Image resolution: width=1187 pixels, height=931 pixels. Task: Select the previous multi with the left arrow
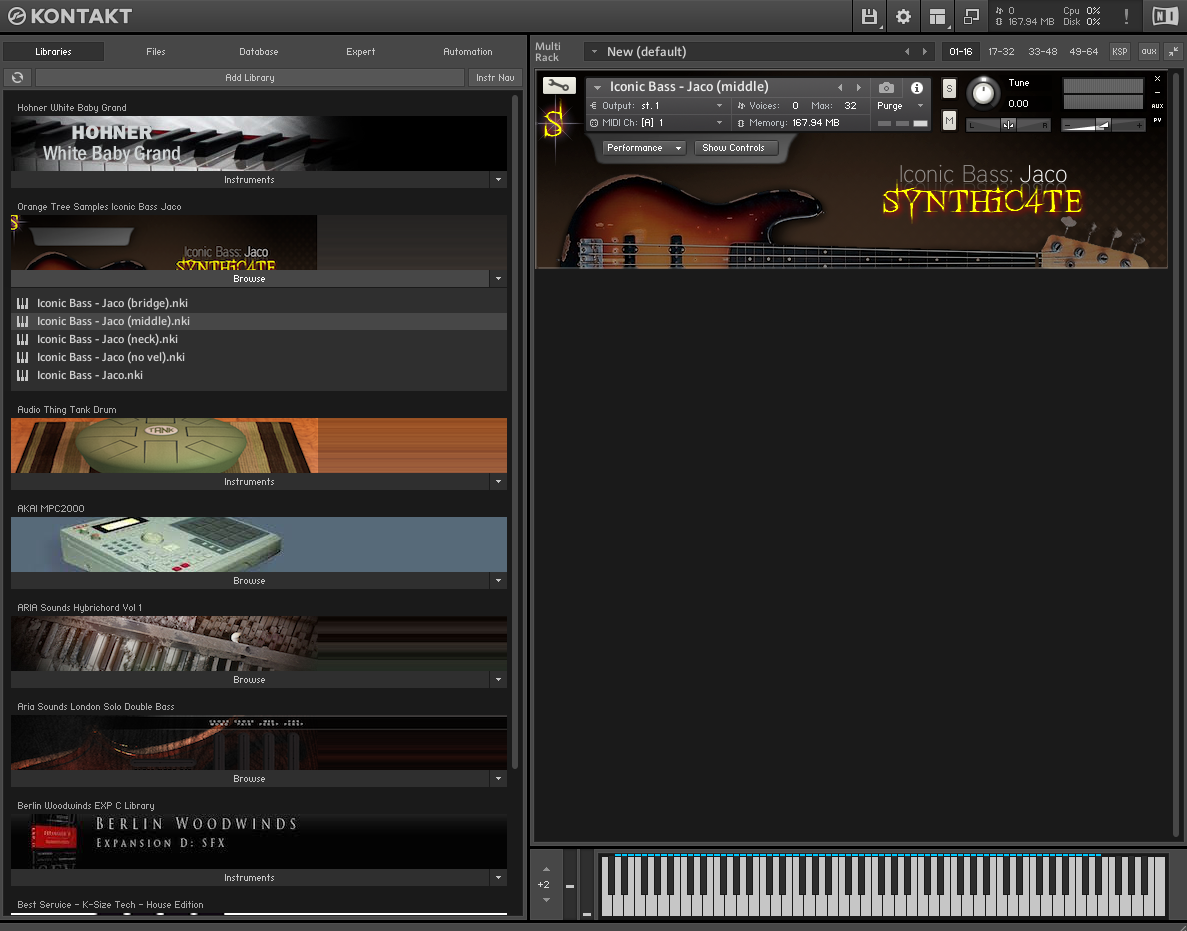(x=907, y=51)
